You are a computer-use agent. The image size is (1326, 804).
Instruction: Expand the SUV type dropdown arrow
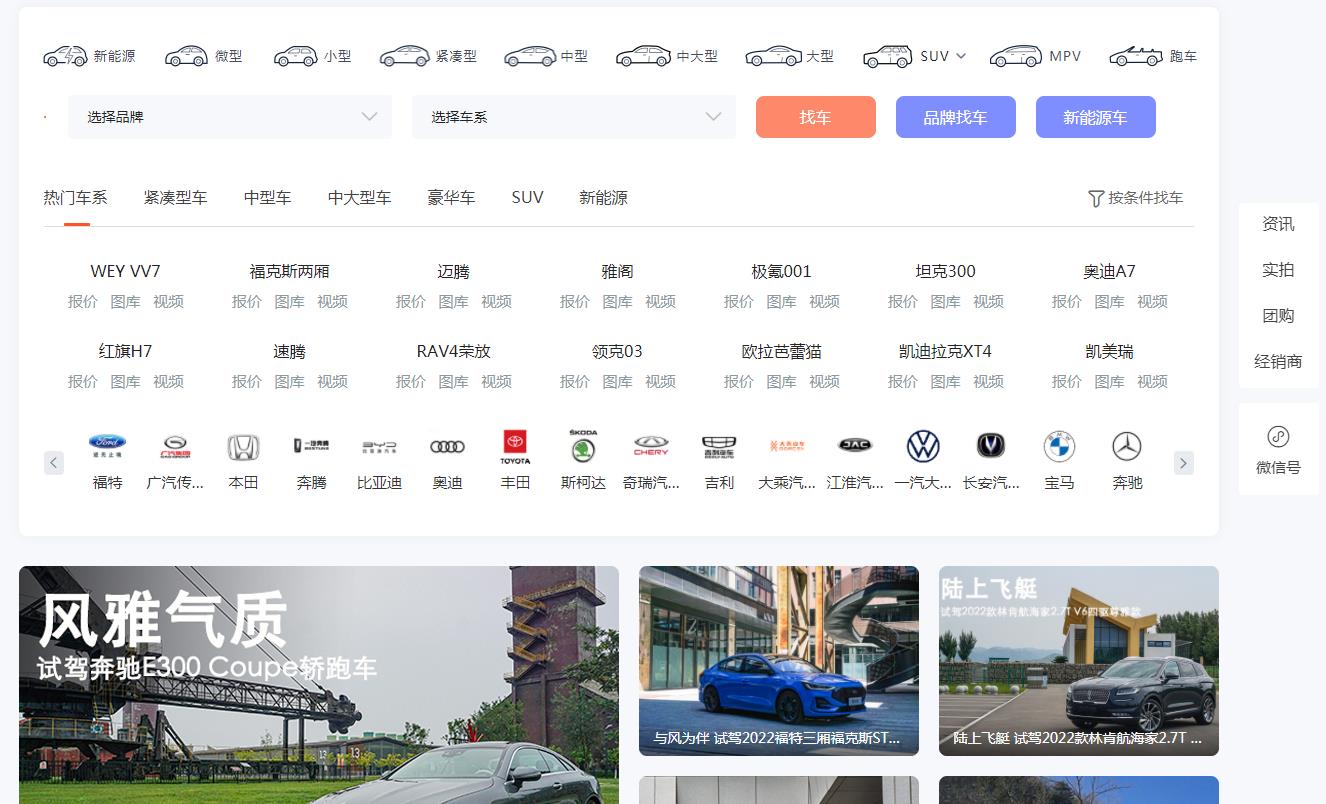point(961,56)
